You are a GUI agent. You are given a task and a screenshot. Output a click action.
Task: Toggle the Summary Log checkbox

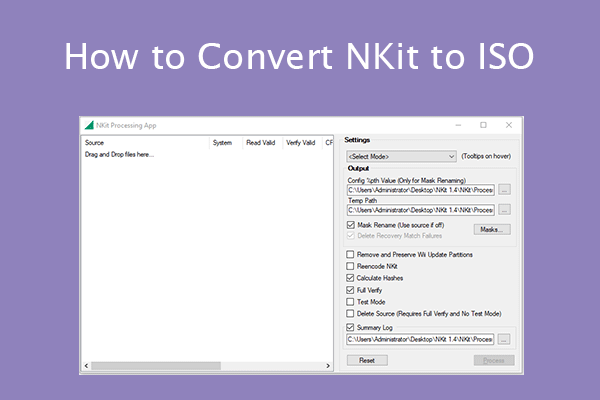point(350,327)
